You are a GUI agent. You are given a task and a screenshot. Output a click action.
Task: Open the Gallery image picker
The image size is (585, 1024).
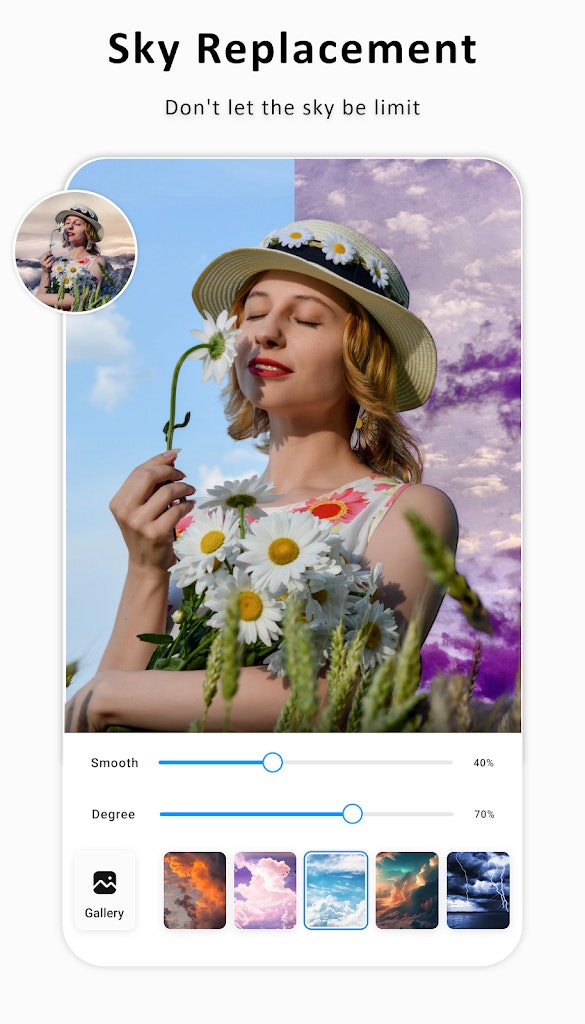tap(104, 890)
